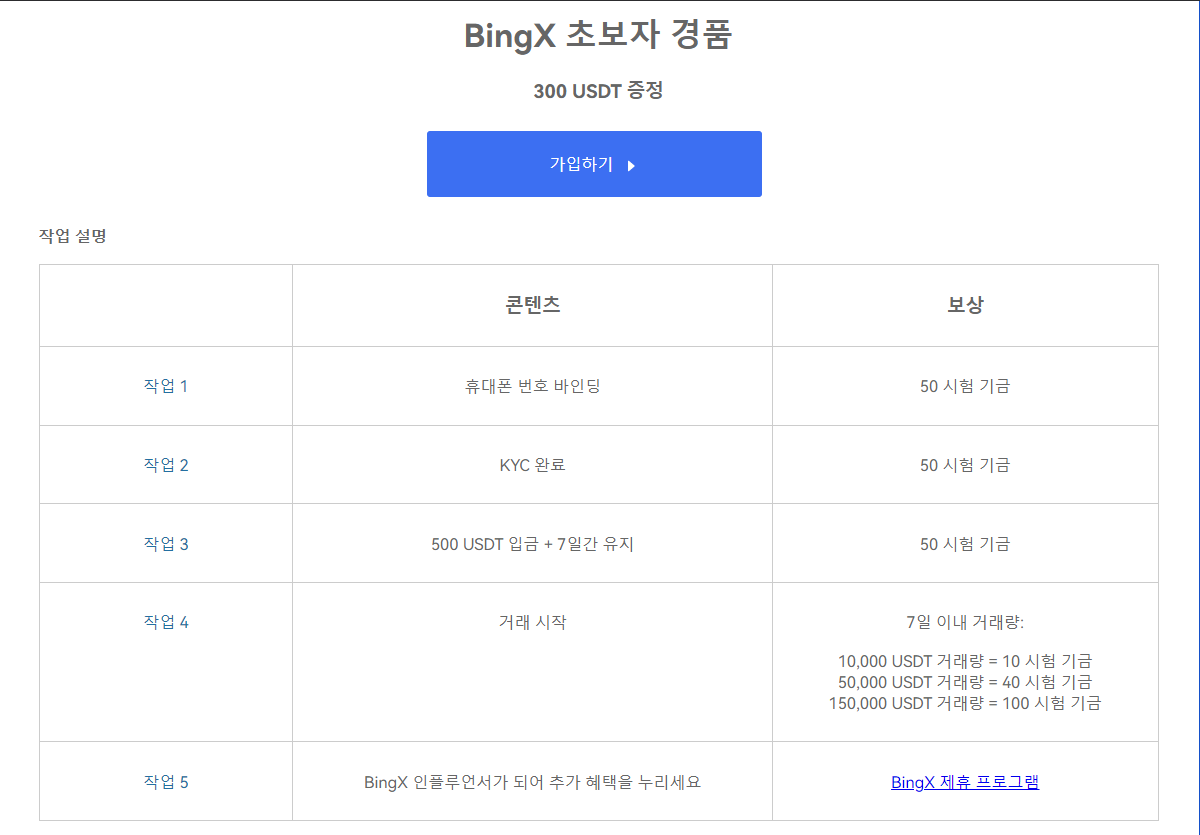This screenshot has height=835, width=1200.
Task: Click the 콘텐츠 column header
Action: coord(532,305)
